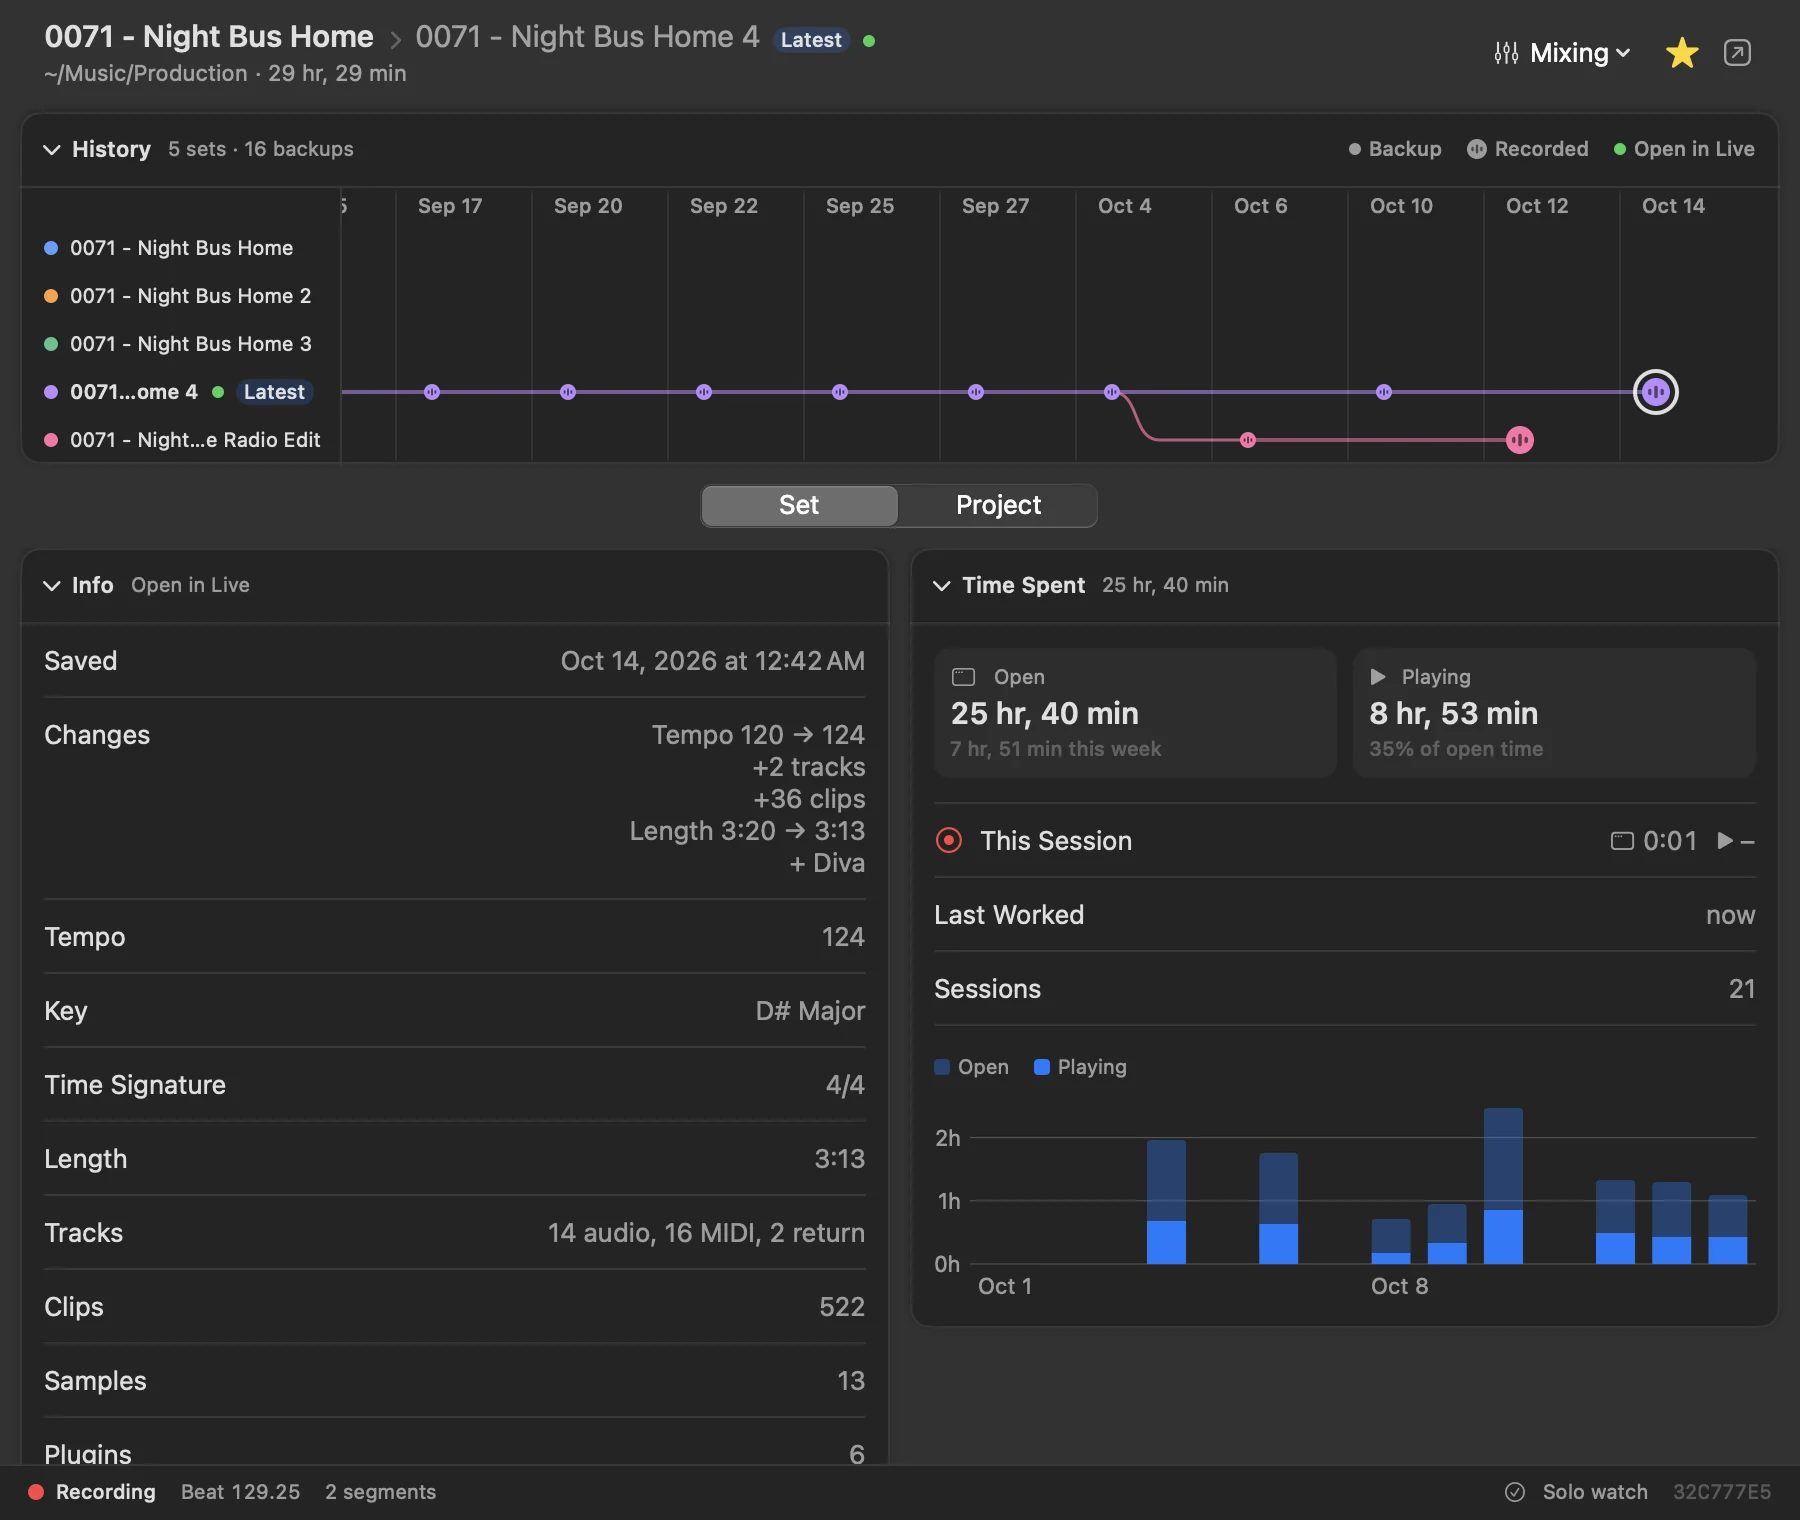Viewport: 1800px width, 1520px height.
Task: Click the Latest badge in header
Action: coord(811,40)
